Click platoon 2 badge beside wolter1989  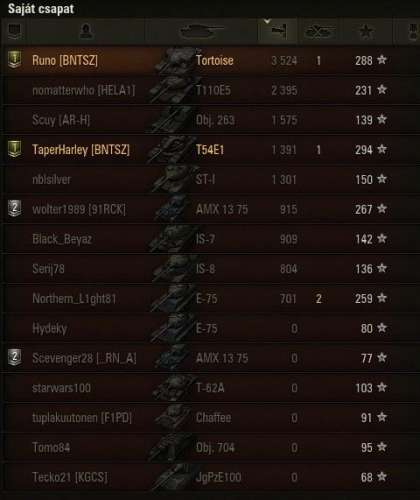pyautogui.click(x=15, y=209)
